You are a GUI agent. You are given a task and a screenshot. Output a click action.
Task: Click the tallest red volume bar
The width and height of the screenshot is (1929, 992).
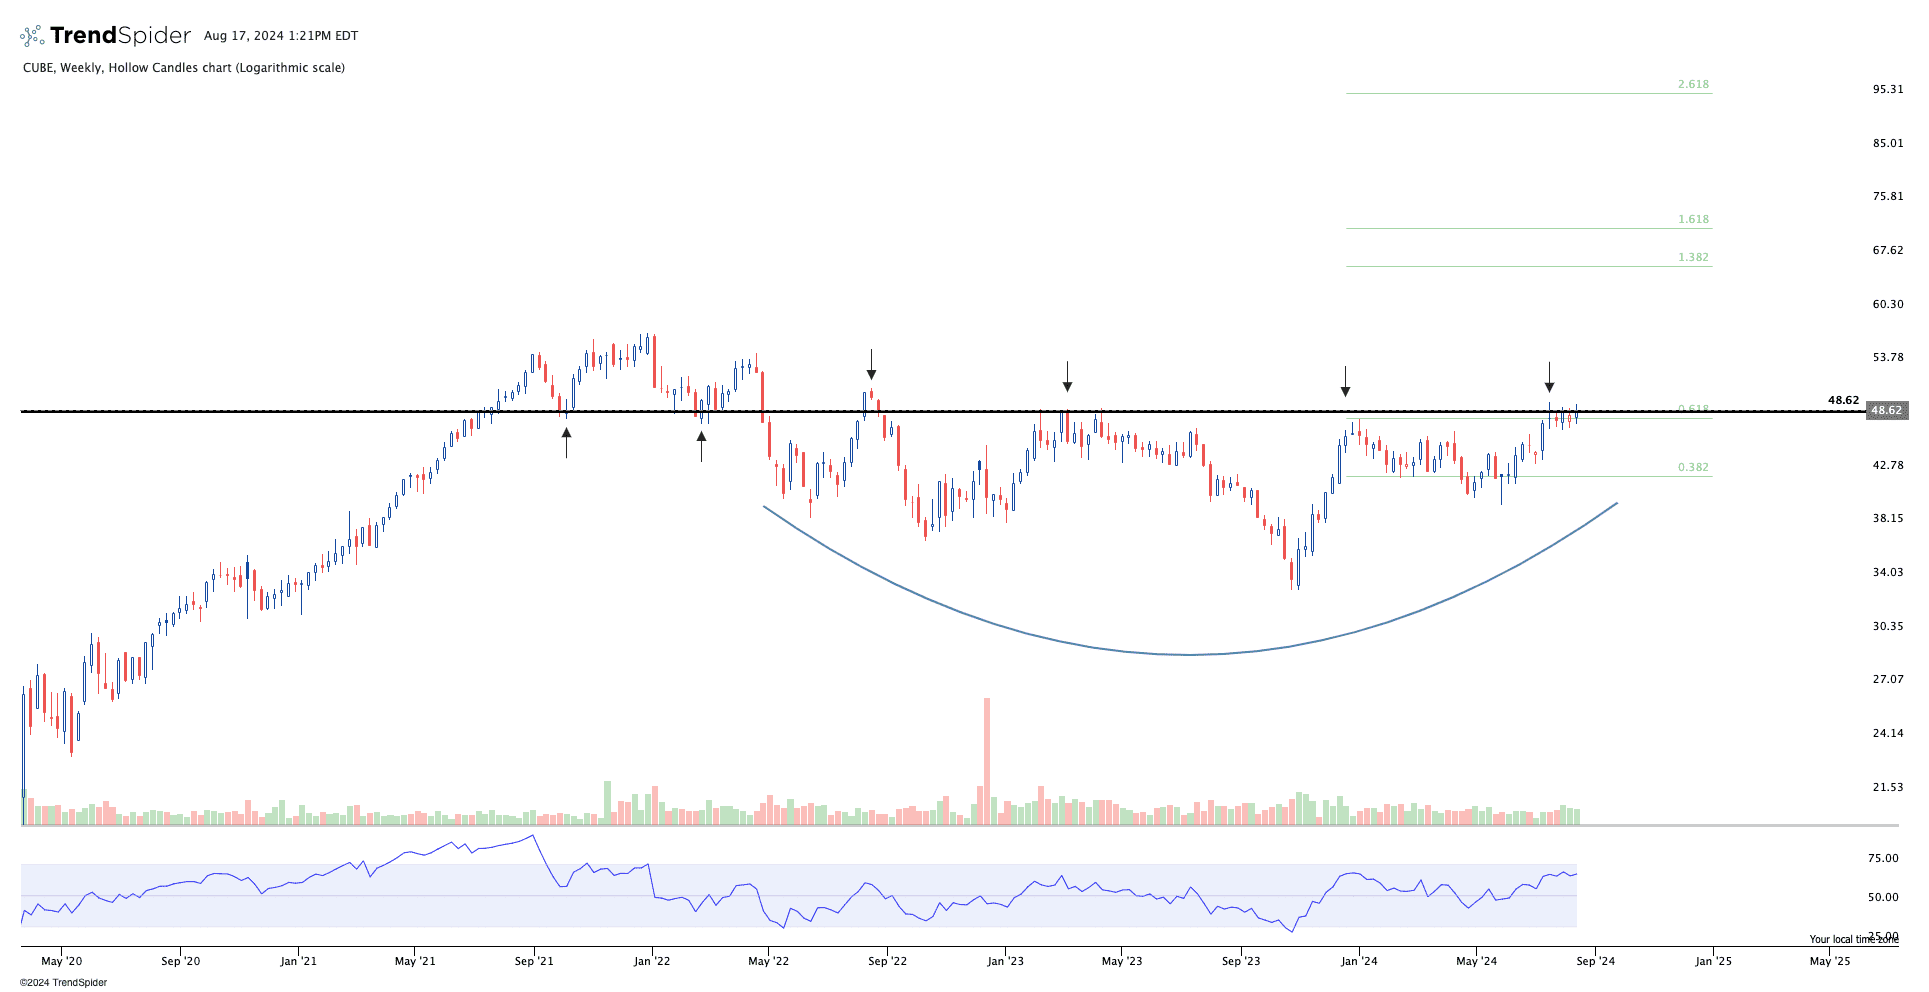[987, 760]
